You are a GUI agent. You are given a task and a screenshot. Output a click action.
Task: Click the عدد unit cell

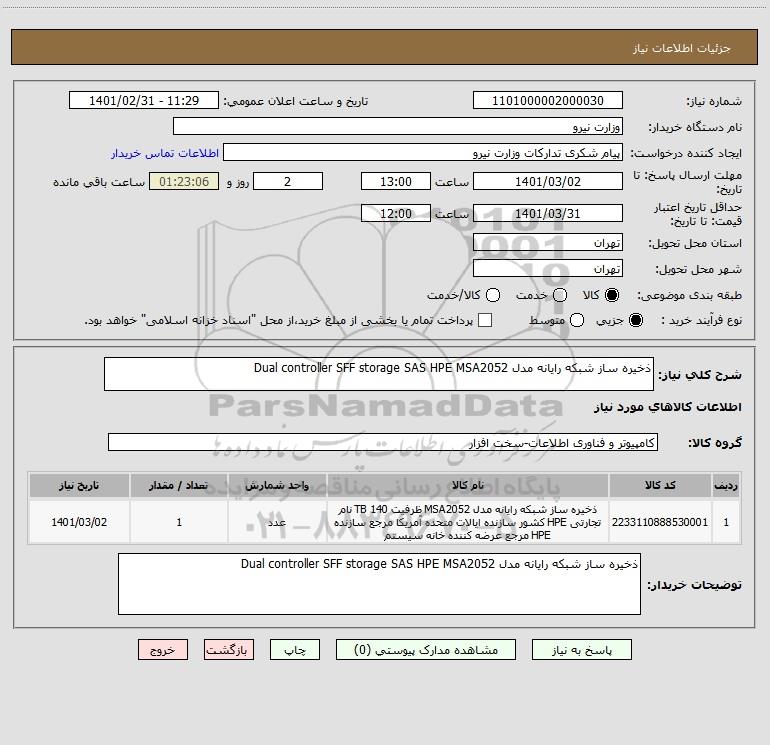tap(277, 522)
